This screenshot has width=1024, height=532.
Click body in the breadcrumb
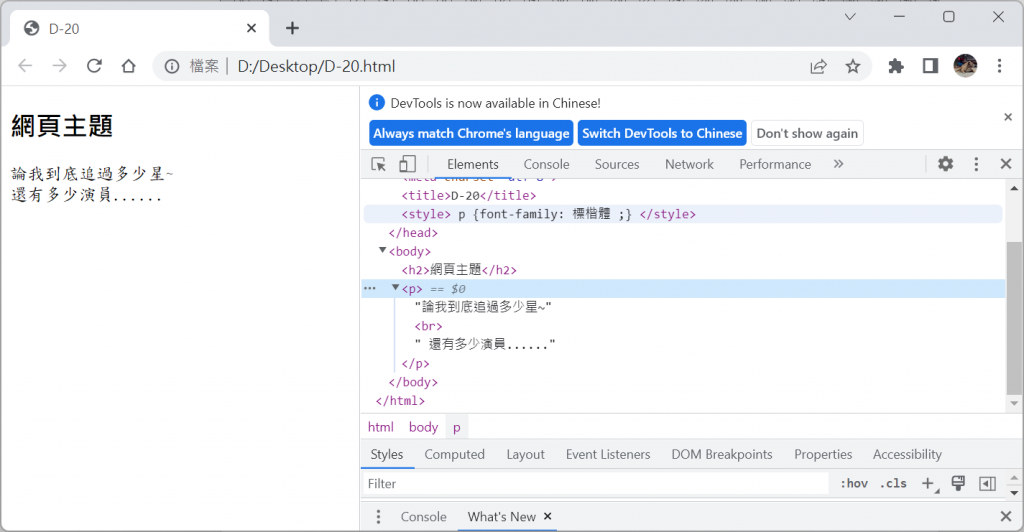pos(423,427)
